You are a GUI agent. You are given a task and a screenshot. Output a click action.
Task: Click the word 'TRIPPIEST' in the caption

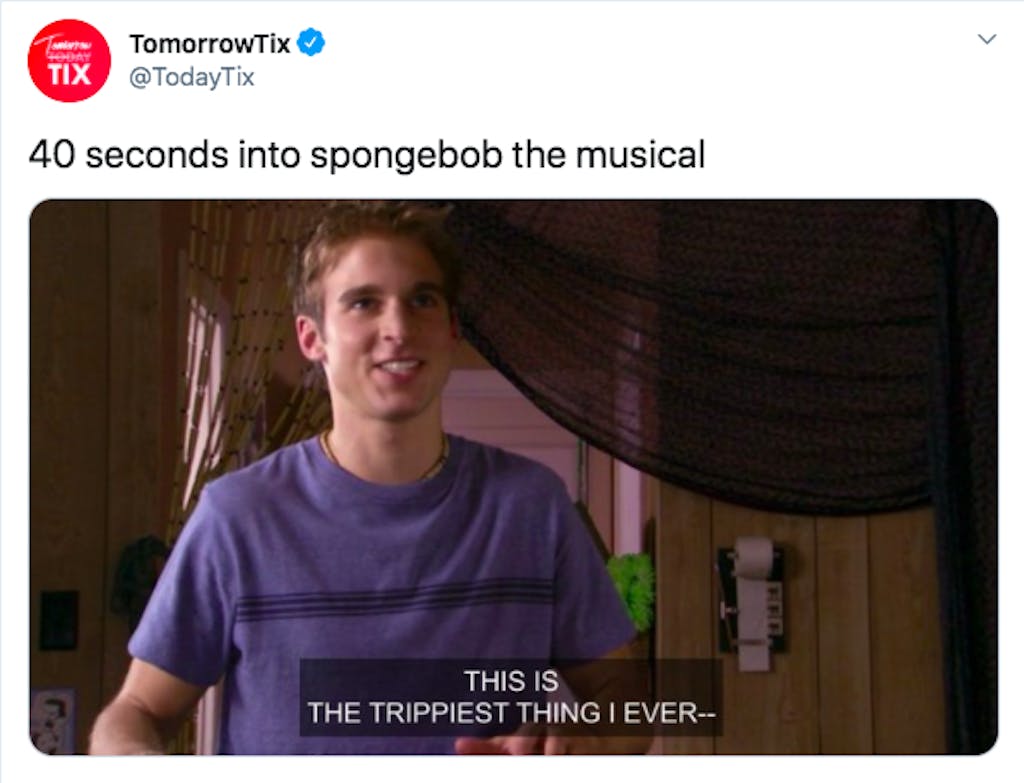click(439, 712)
